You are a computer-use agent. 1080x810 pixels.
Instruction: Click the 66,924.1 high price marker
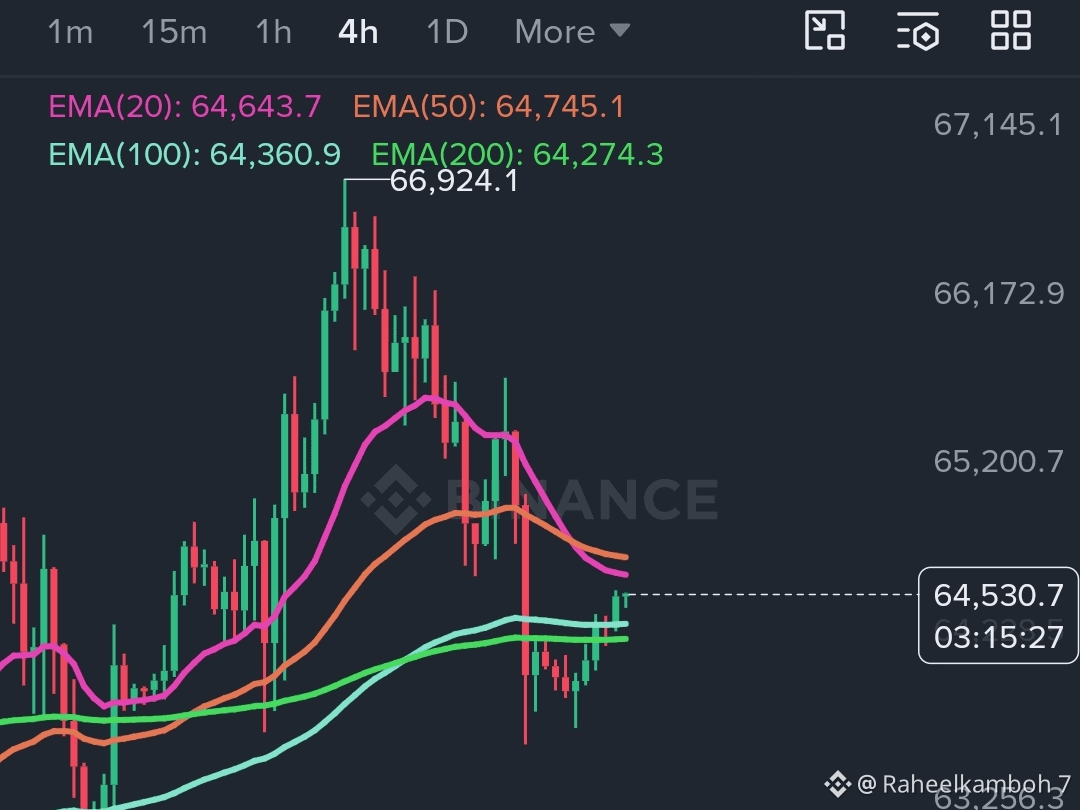[x=454, y=181]
